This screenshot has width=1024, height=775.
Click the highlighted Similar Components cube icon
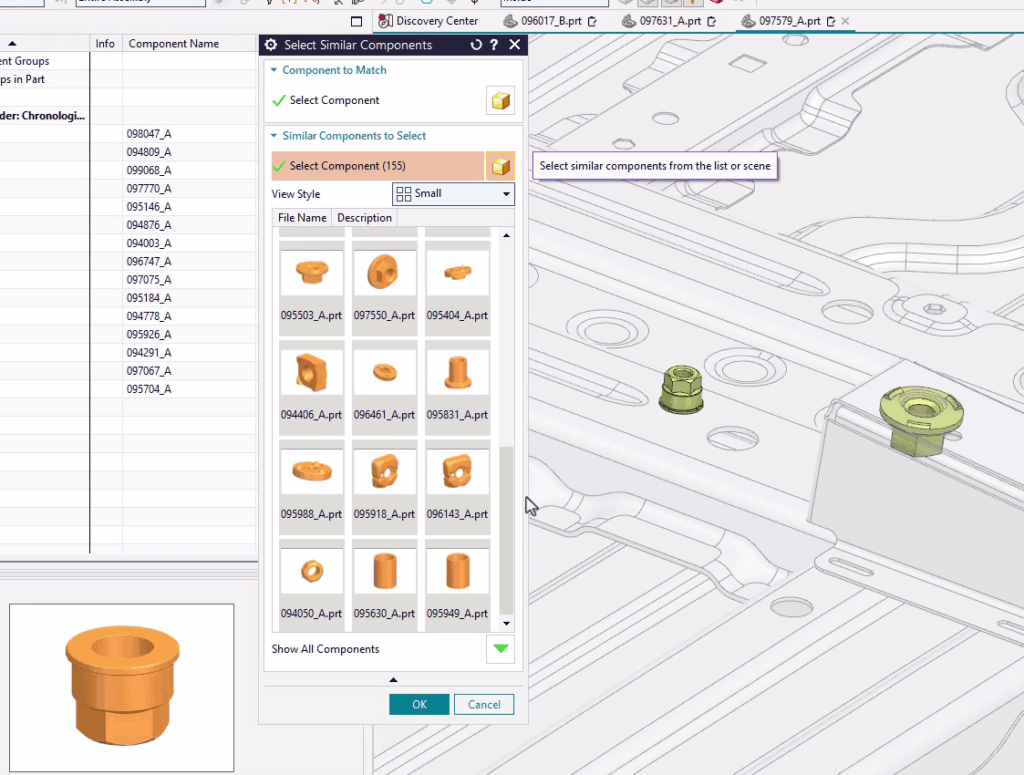(x=500, y=166)
